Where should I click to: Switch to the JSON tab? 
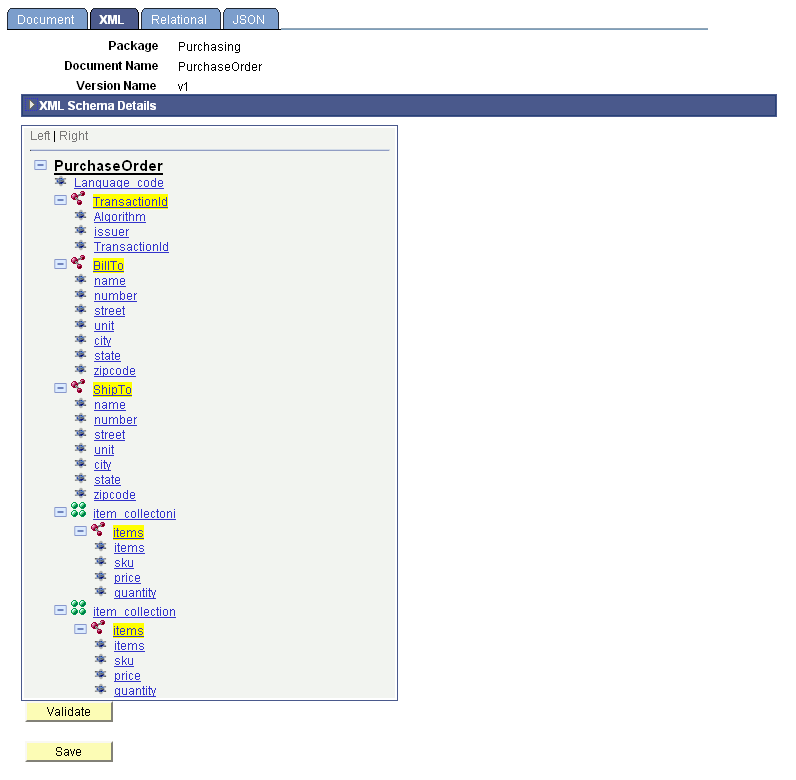(250, 19)
